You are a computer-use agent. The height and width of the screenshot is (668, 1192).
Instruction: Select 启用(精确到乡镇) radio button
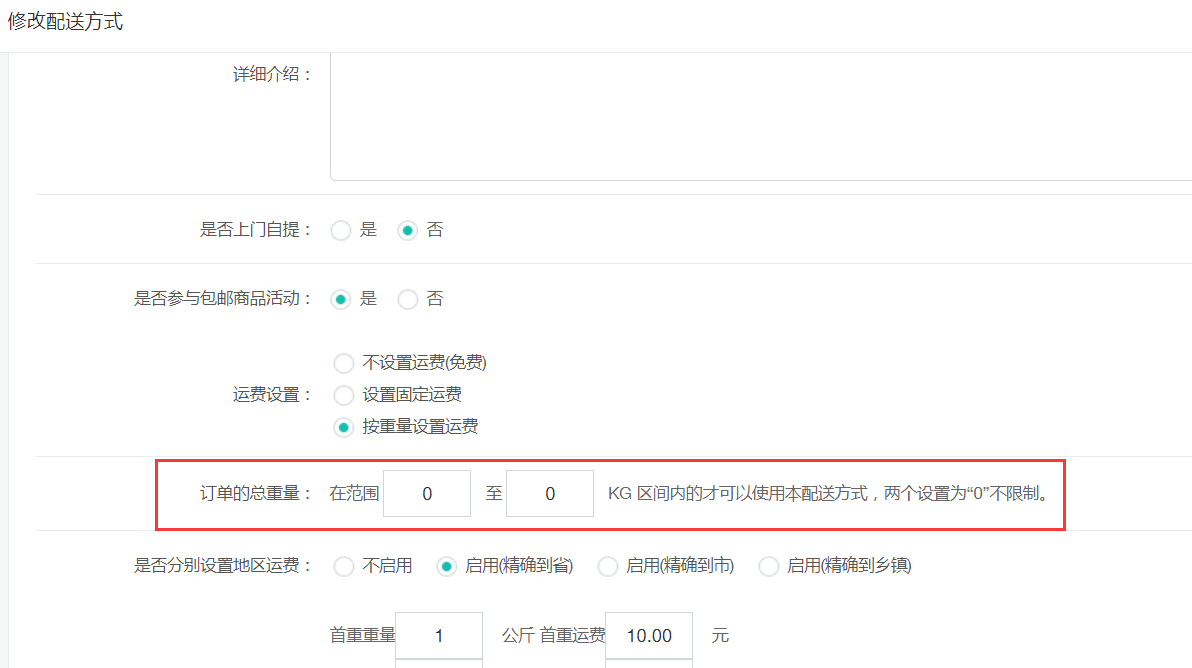(769, 566)
